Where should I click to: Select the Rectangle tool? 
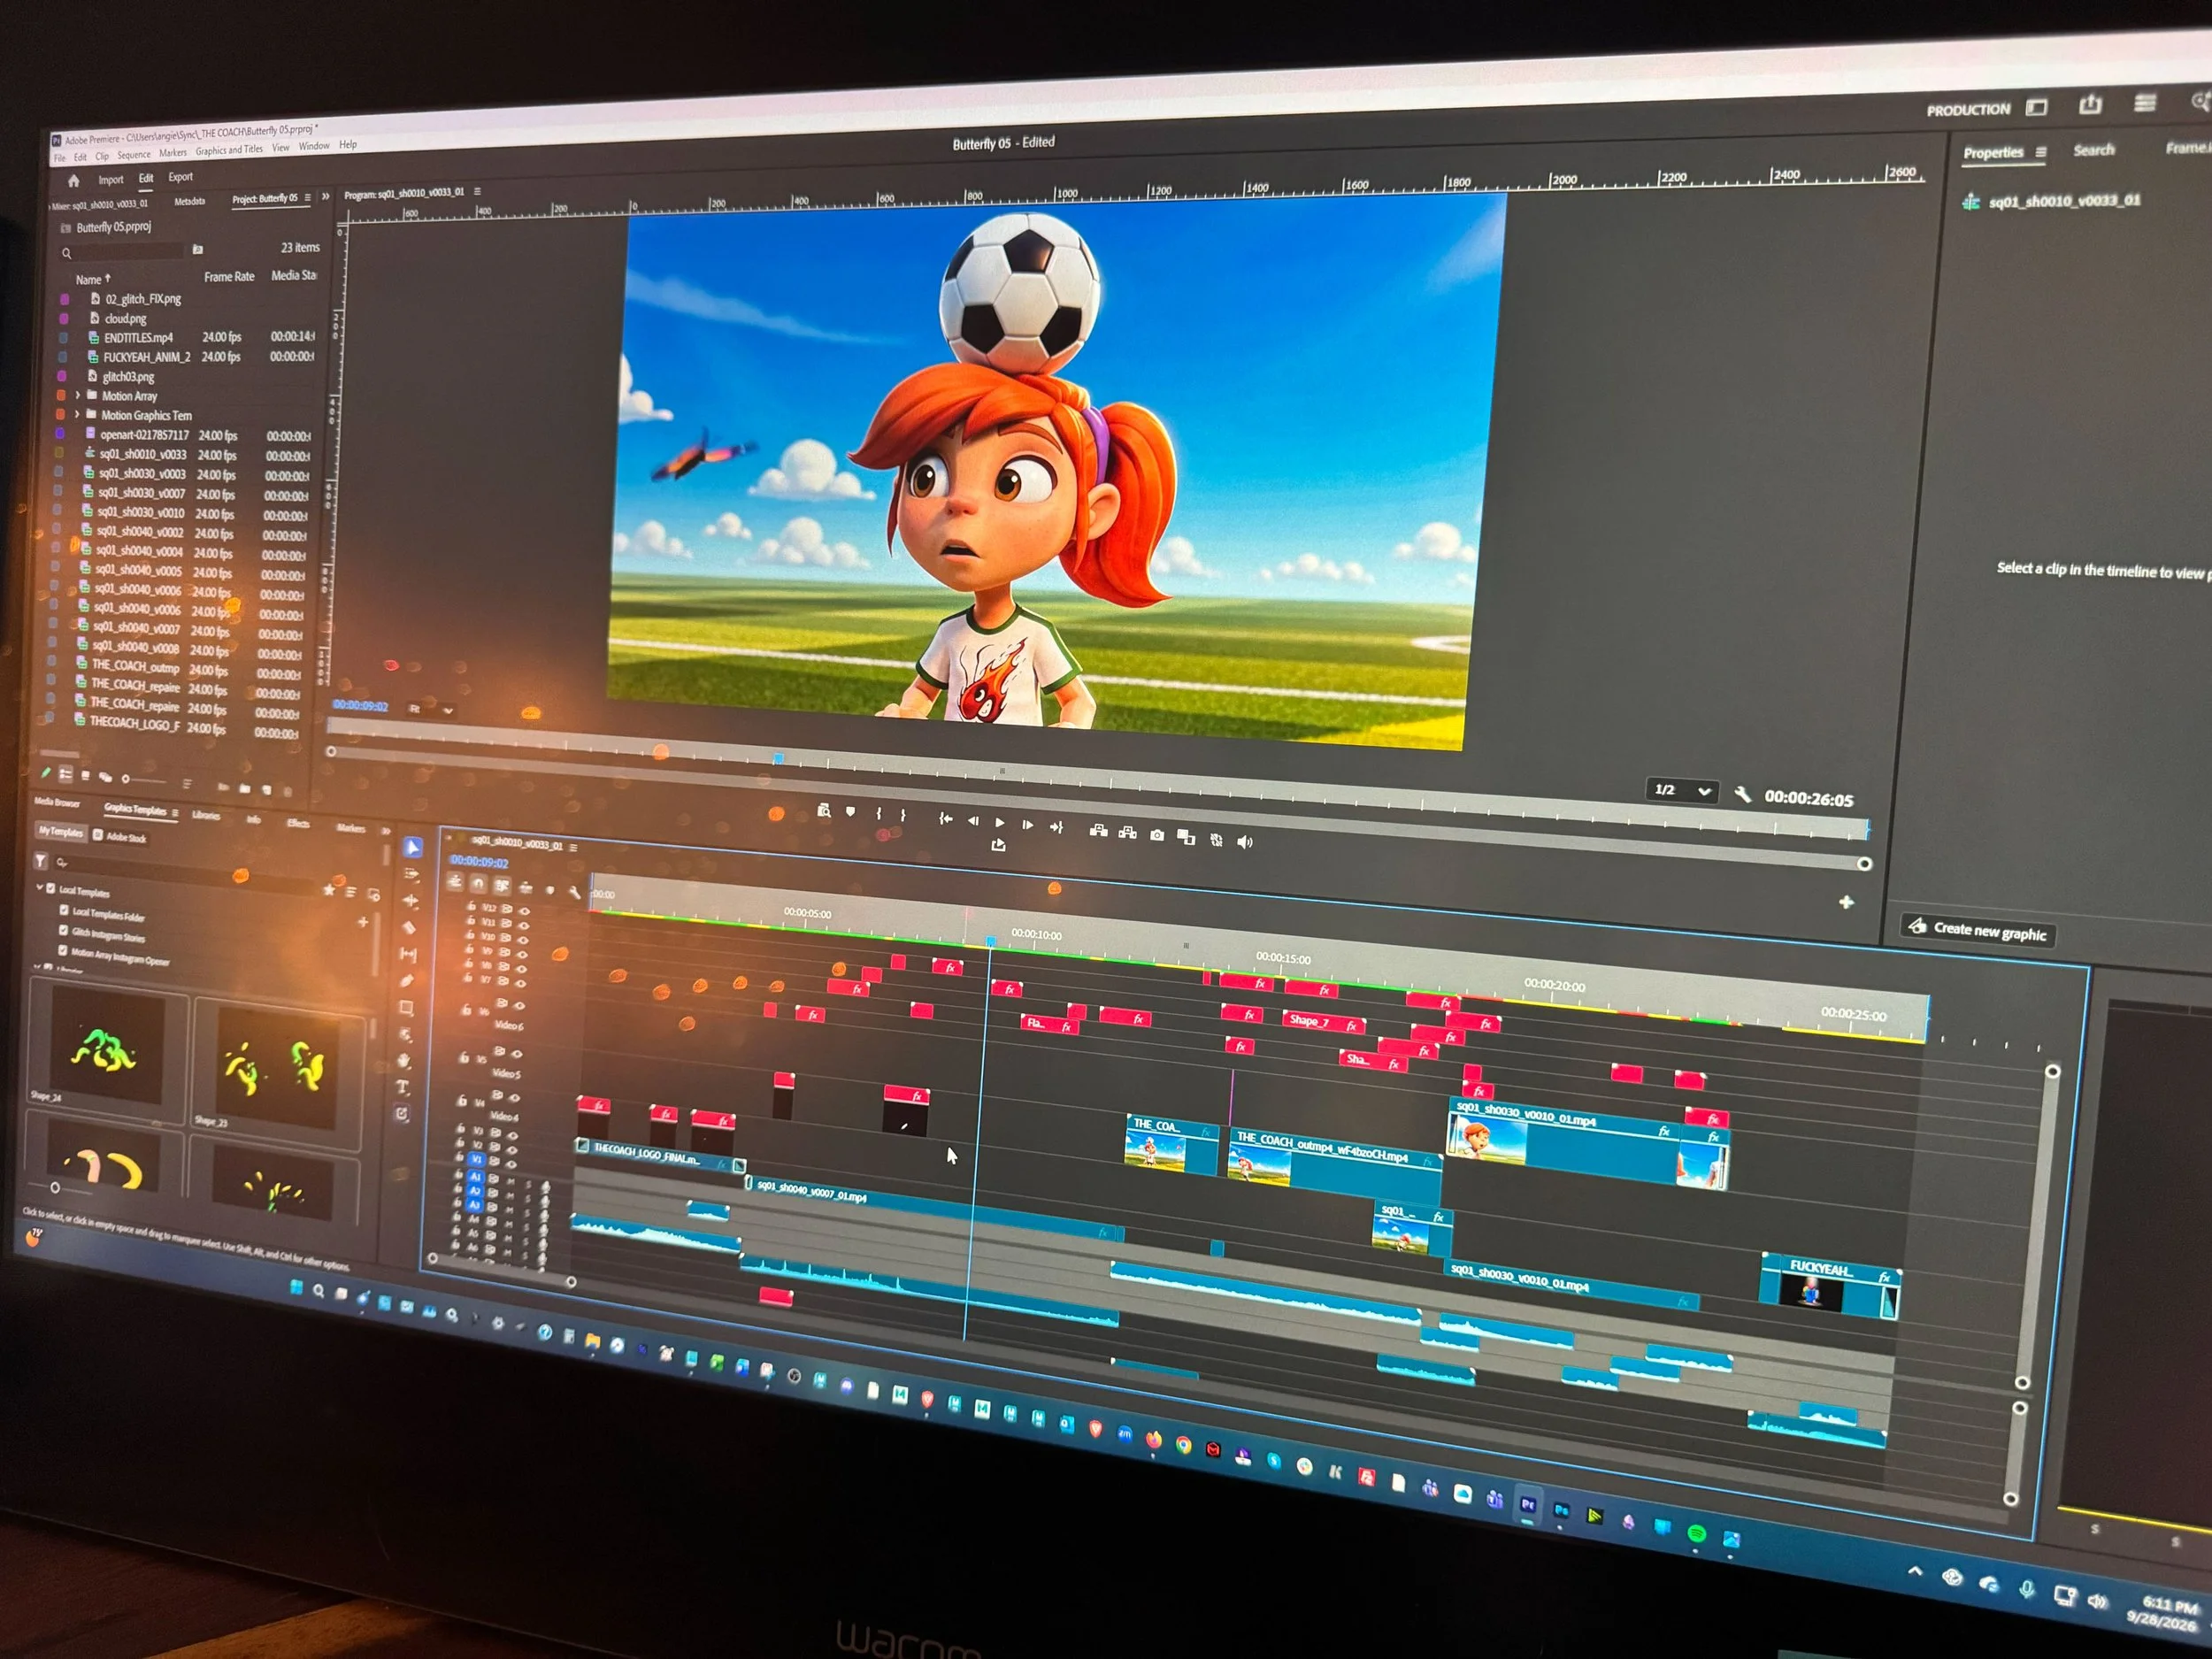406,1007
